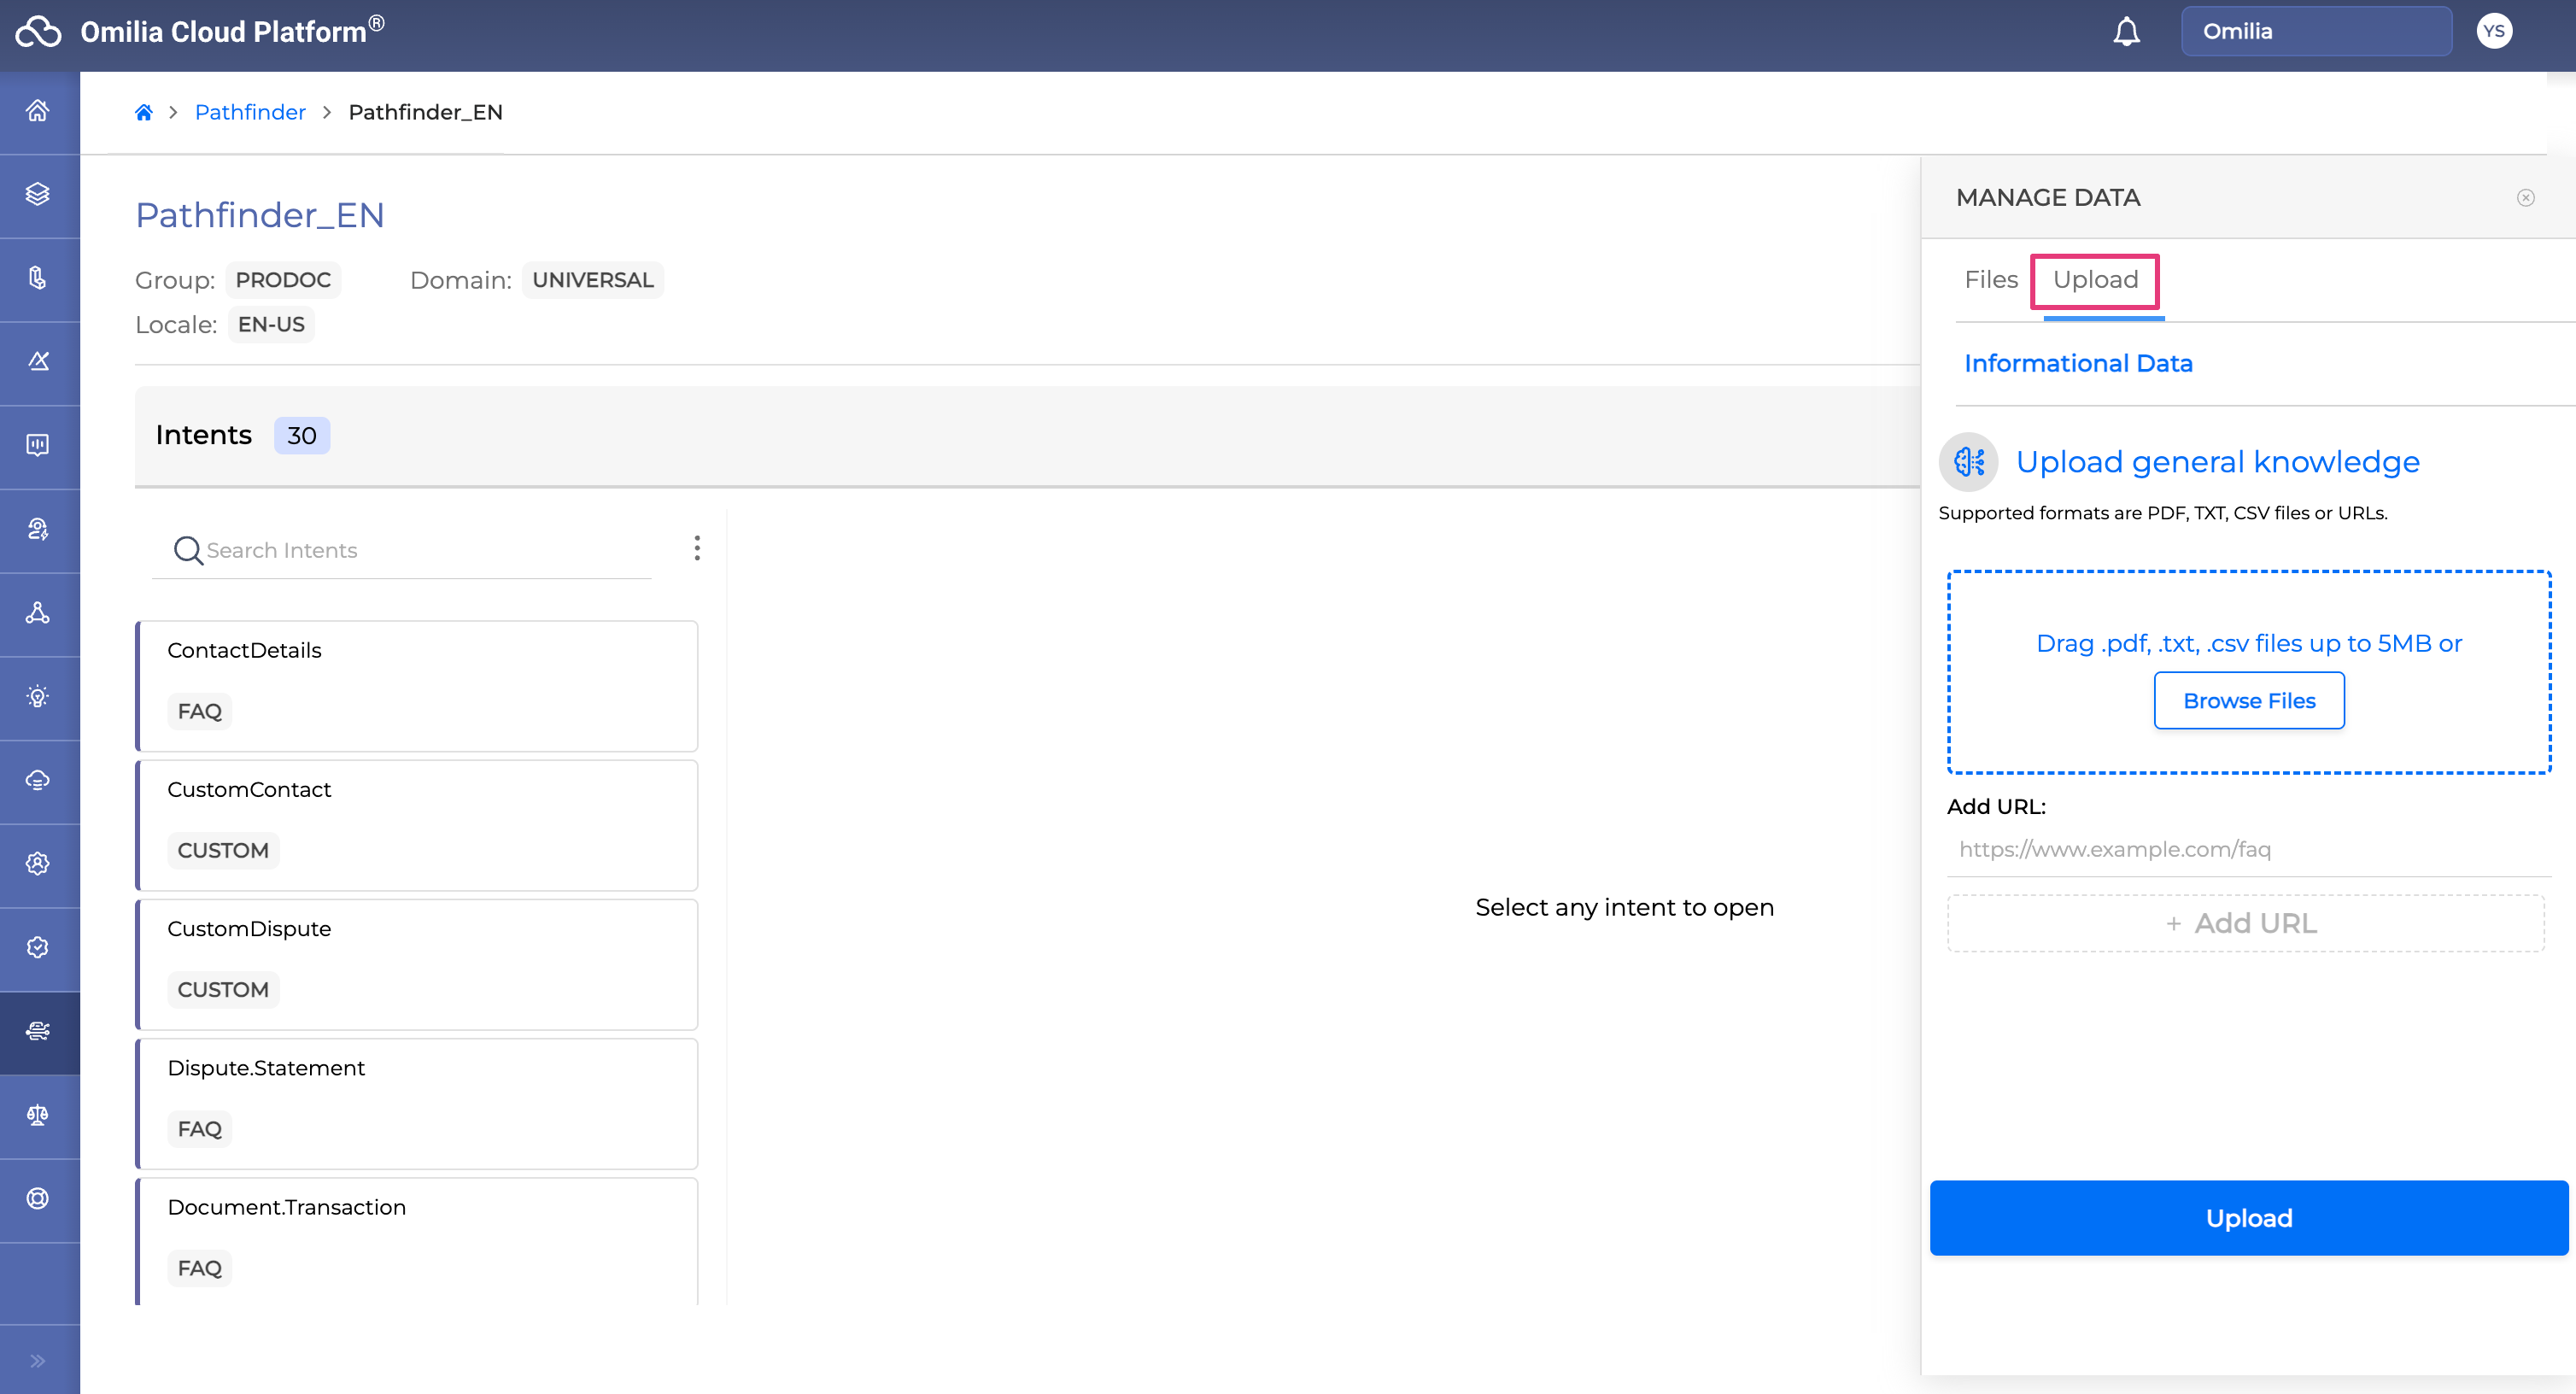Switch to the Files tab
The image size is (2576, 1394).
(1990, 280)
